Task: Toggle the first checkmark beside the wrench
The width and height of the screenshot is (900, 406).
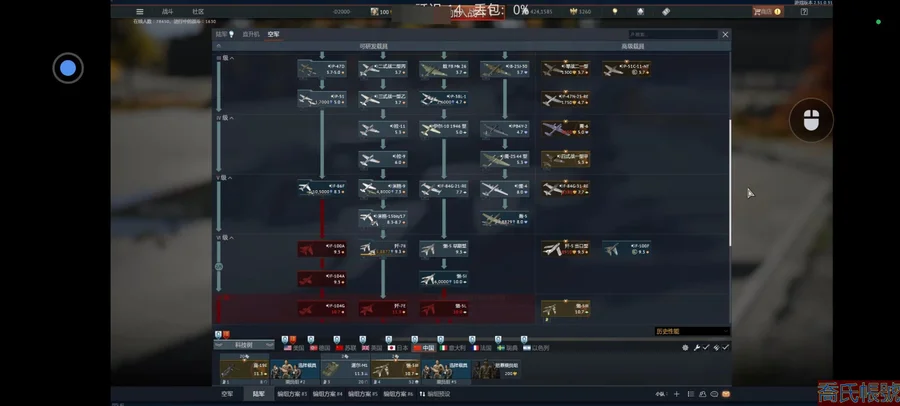Action: pos(707,347)
